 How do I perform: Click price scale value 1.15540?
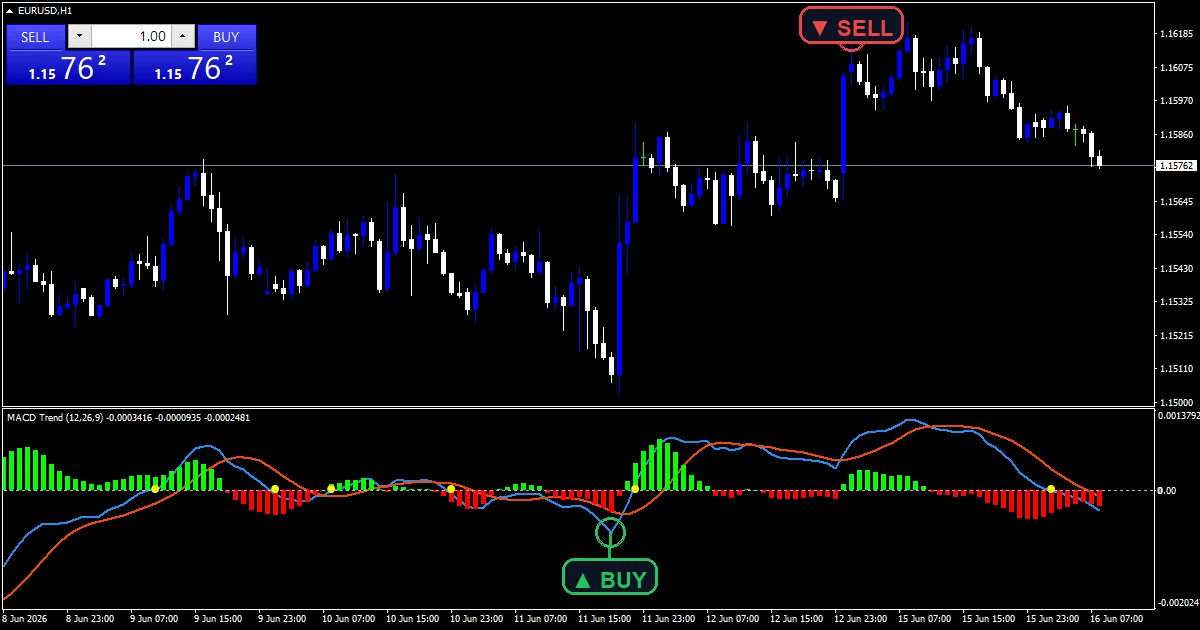(x=1176, y=235)
